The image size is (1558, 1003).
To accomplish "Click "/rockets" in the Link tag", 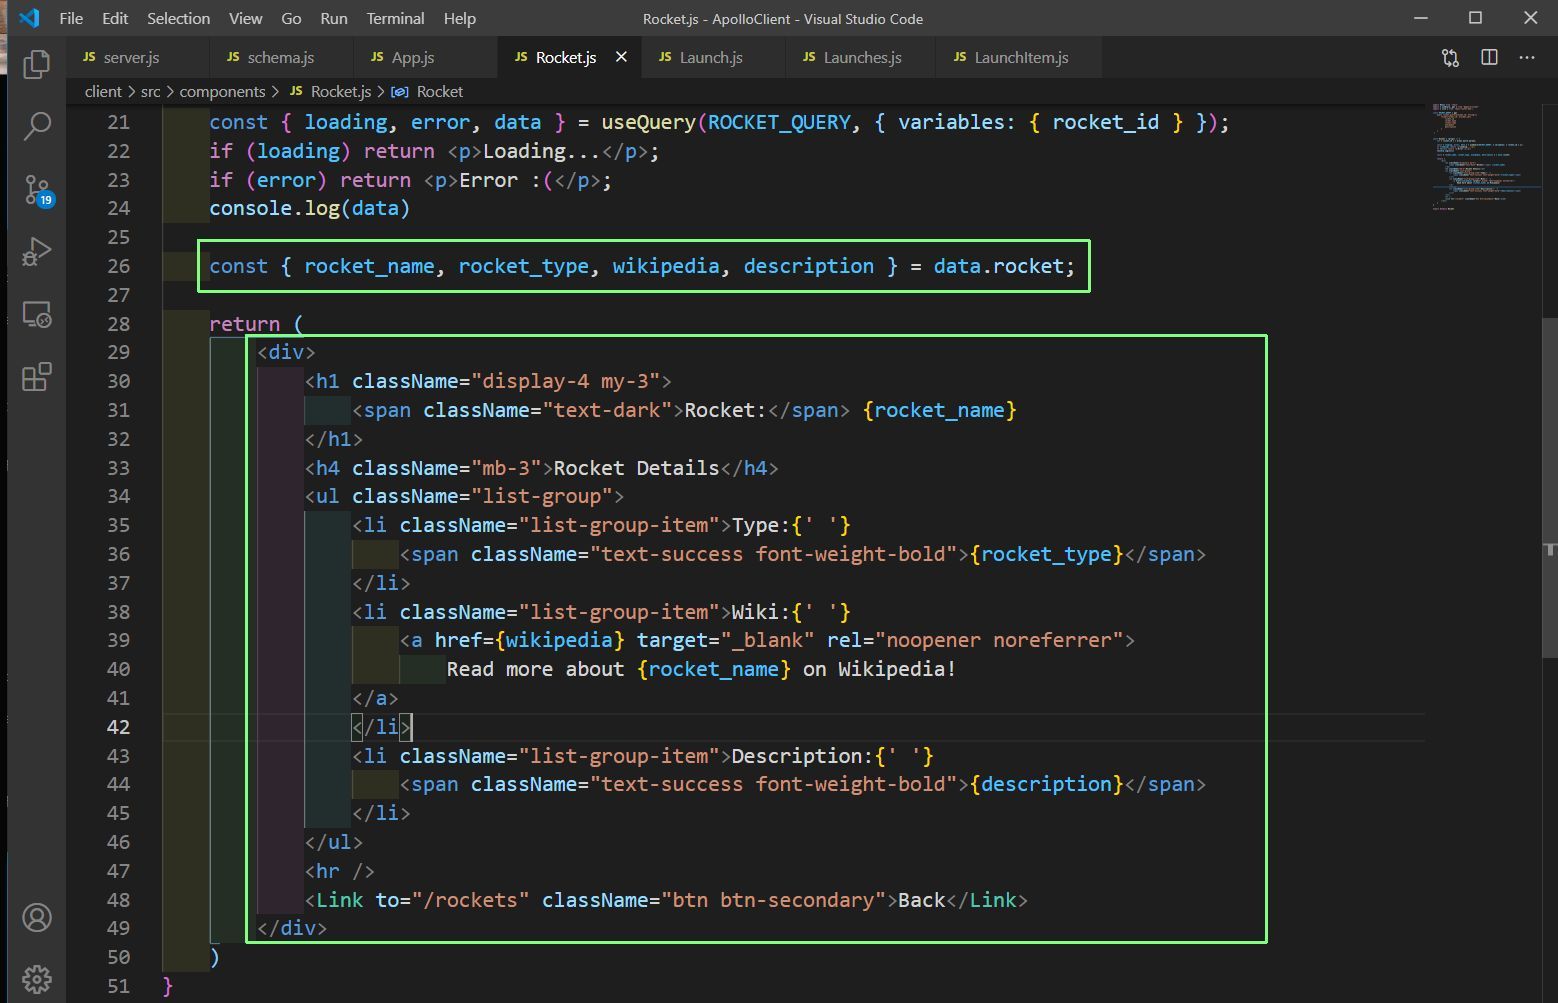I will pos(476,900).
